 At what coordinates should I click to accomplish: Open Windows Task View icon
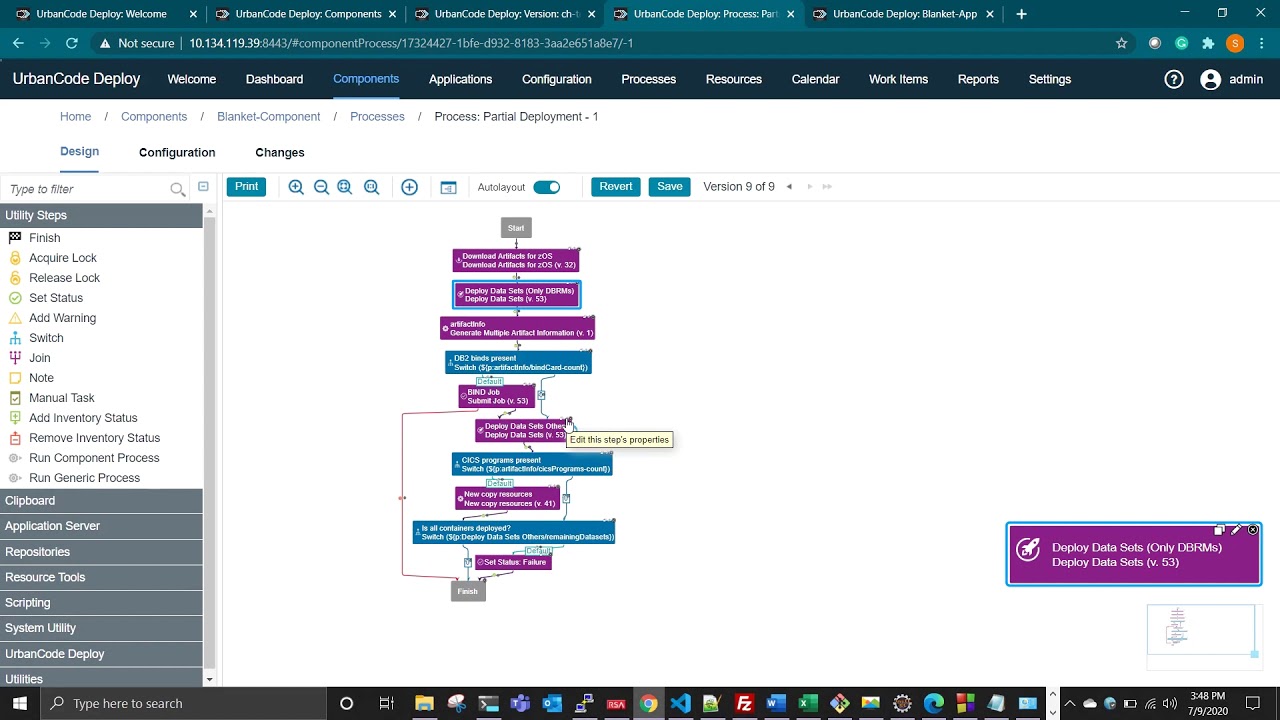pos(386,703)
